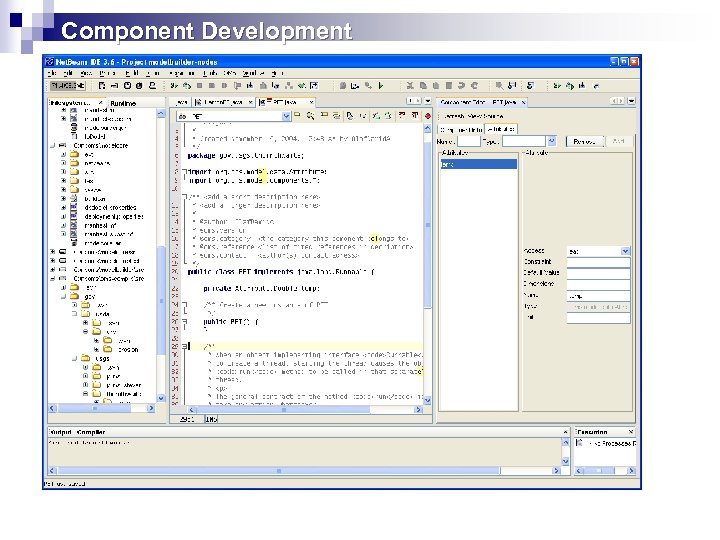Image resolution: width=720 pixels, height=540 pixels.
Task: Click the Name input field above Attributes
Action: [x=468, y=141]
